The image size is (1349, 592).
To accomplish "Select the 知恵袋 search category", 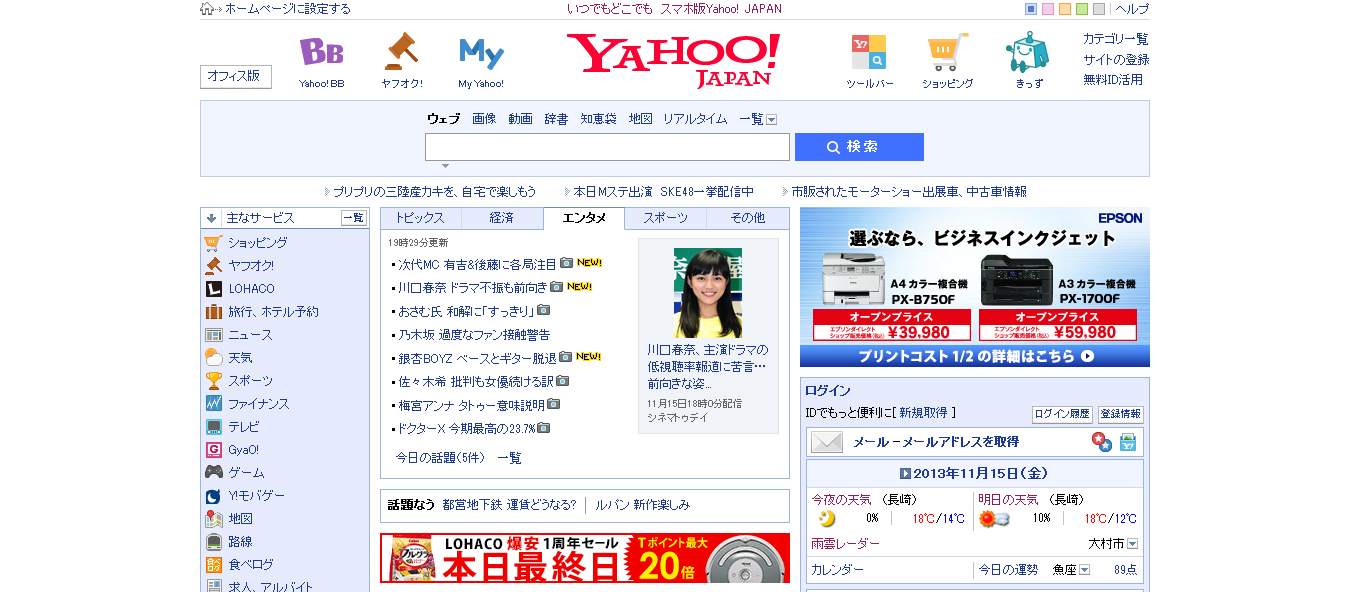I will pos(599,119).
